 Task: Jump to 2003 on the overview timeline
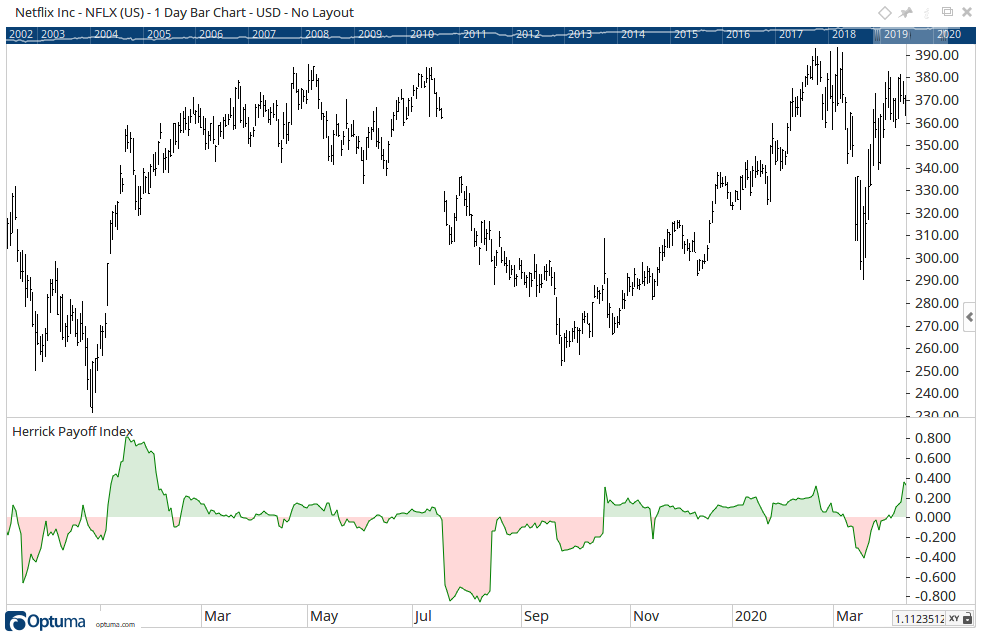click(53, 34)
